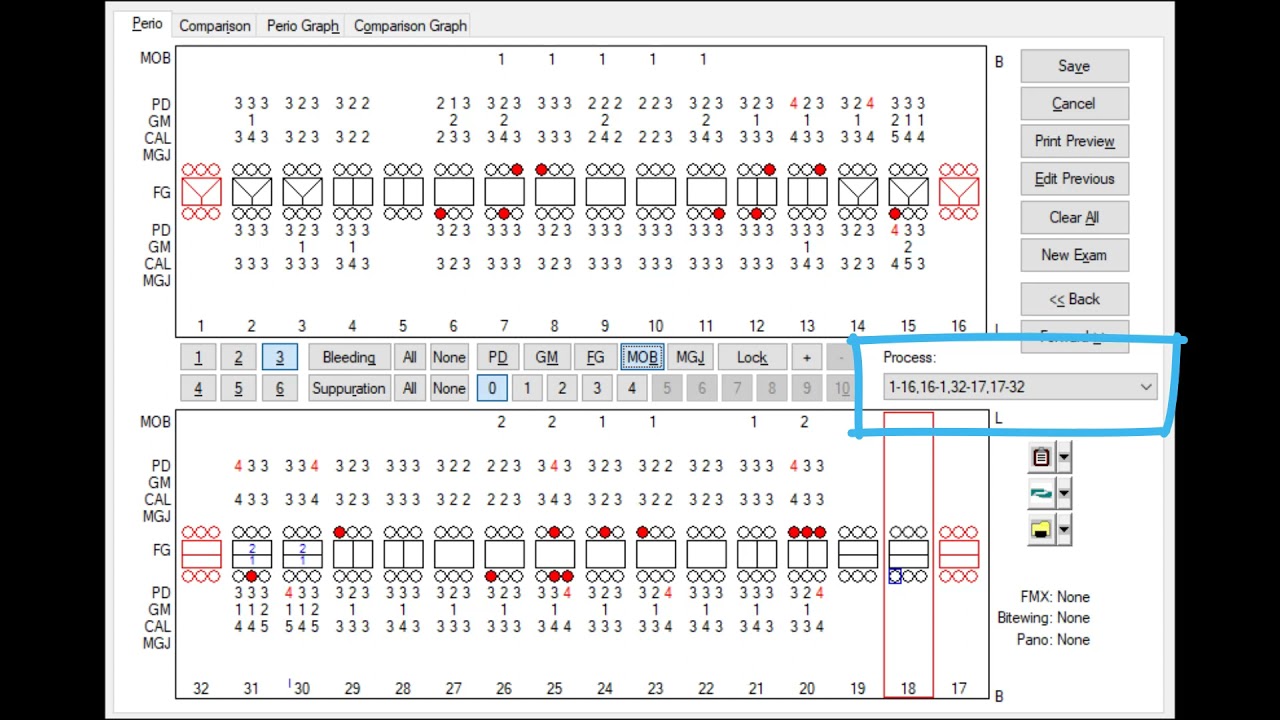The height and width of the screenshot is (720, 1280).
Task: Select site button 3
Action: point(280,357)
